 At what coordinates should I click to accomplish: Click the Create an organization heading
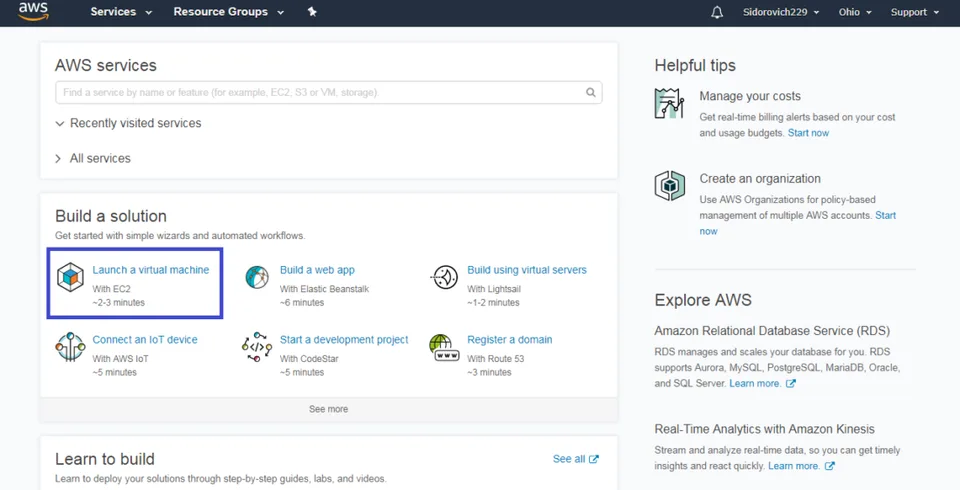pos(760,179)
